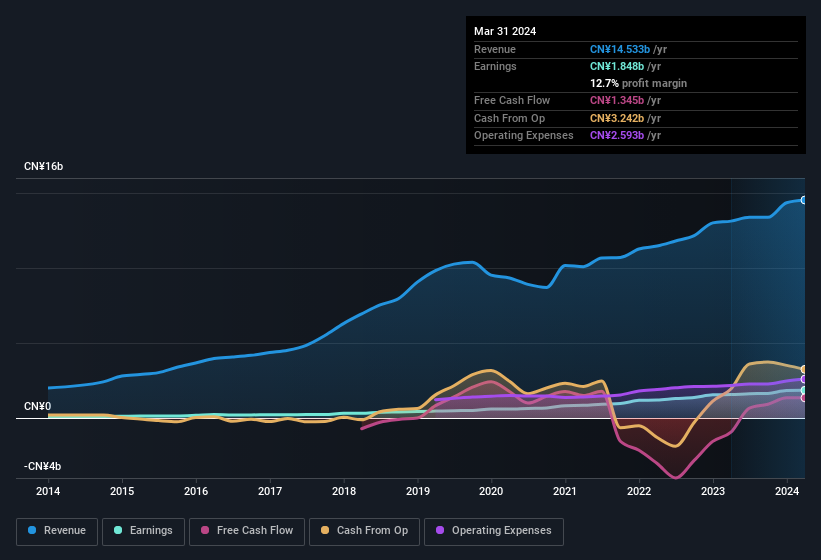
Task: Click the 2014 x-axis label
Action: coord(48,491)
